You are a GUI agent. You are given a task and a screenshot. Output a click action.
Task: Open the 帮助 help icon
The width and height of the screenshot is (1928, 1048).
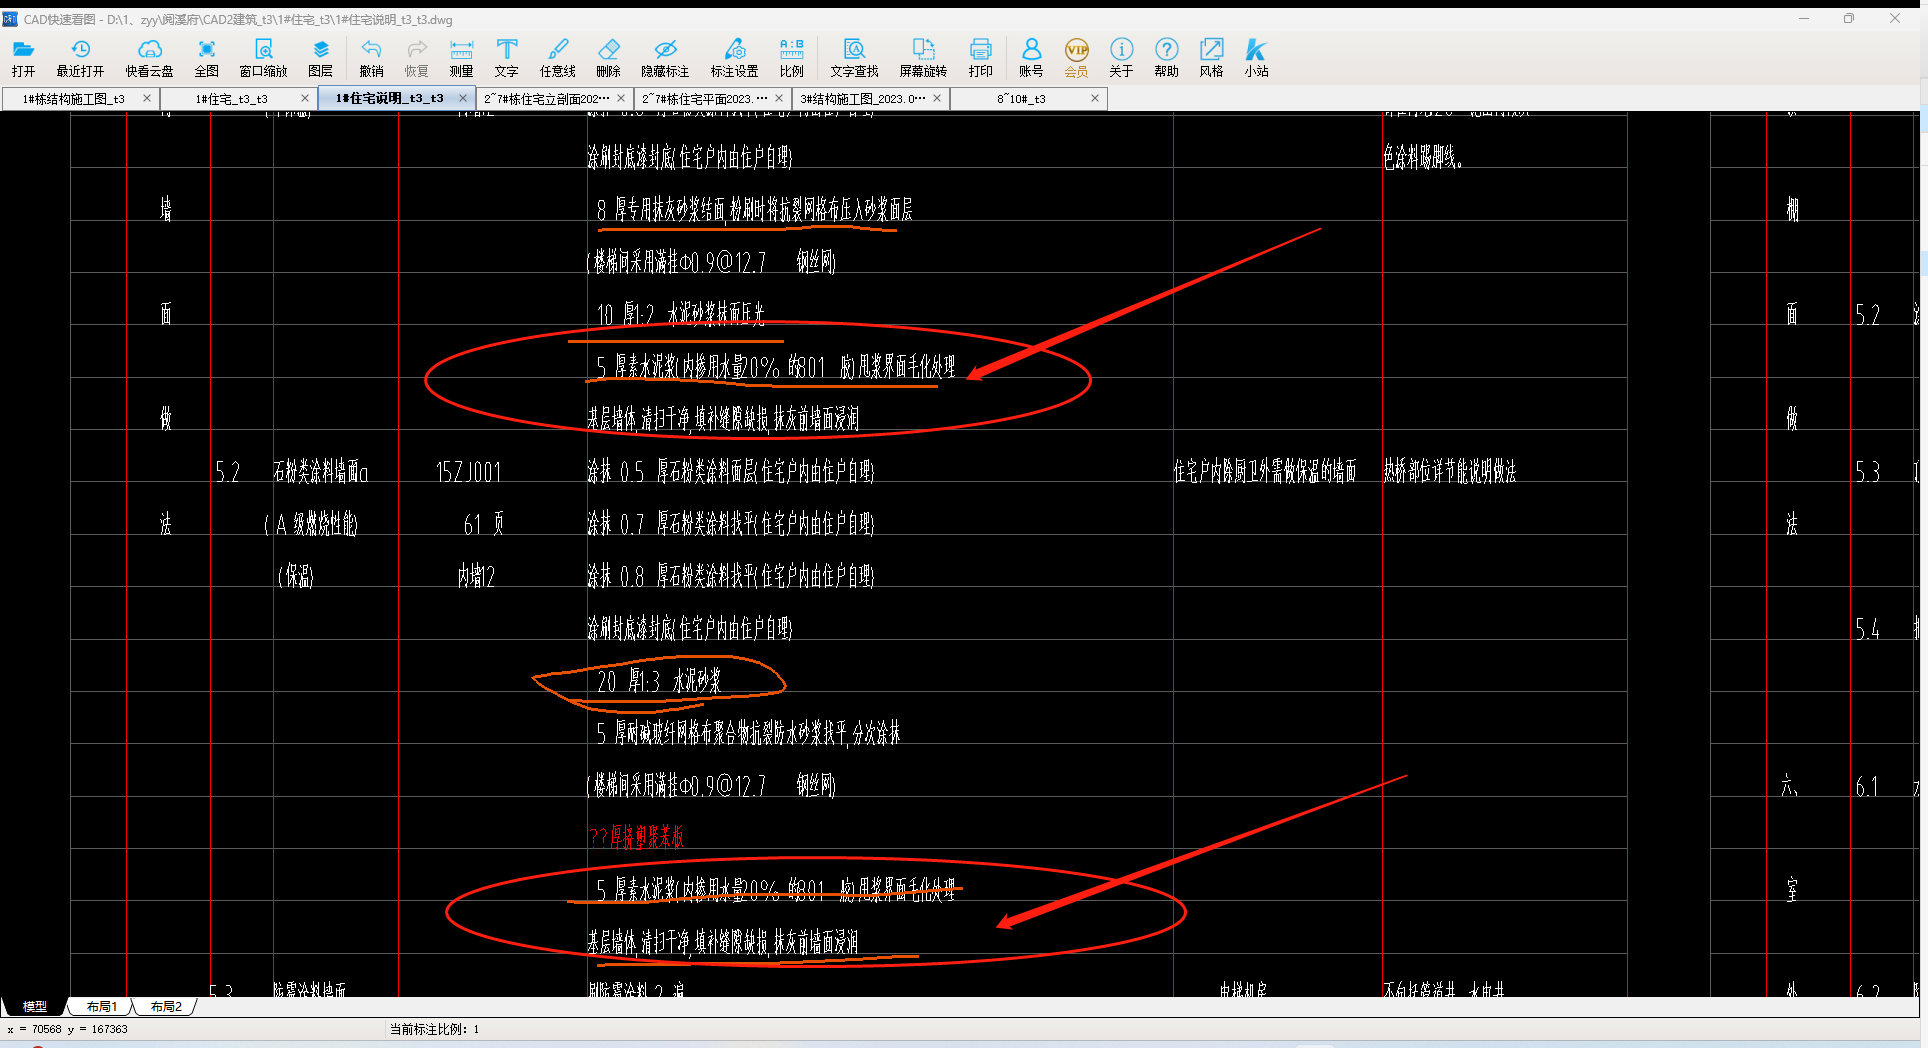tap(1166, 58)
